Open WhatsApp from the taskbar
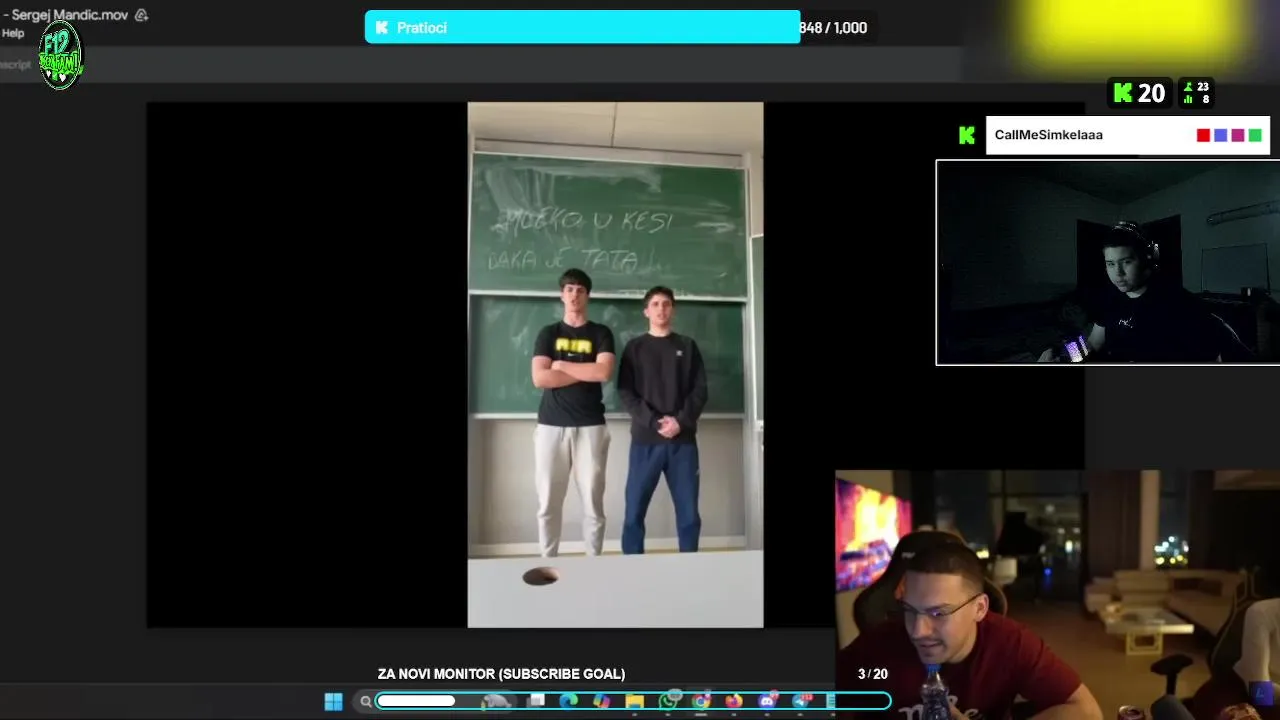The image size is (1280, 720). tap(668, 701)
